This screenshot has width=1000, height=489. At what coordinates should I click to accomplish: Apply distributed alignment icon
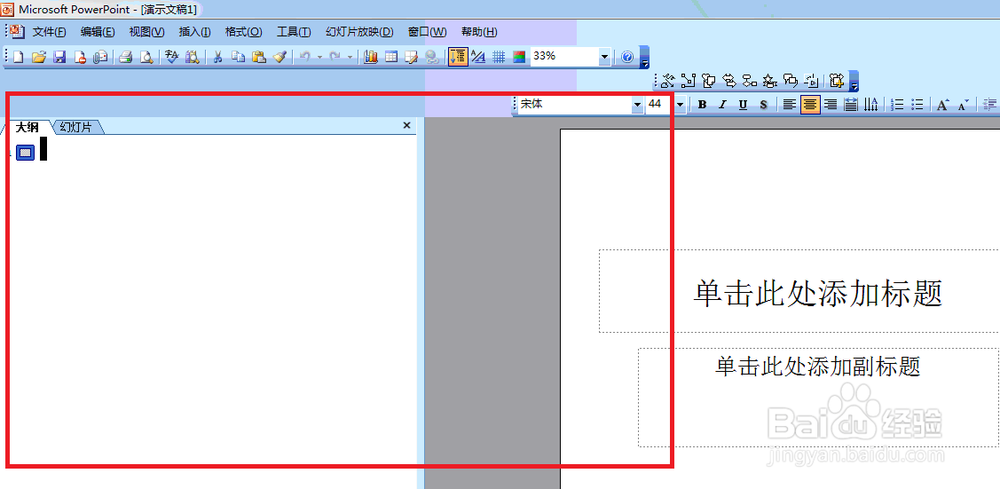coord(851,105)
